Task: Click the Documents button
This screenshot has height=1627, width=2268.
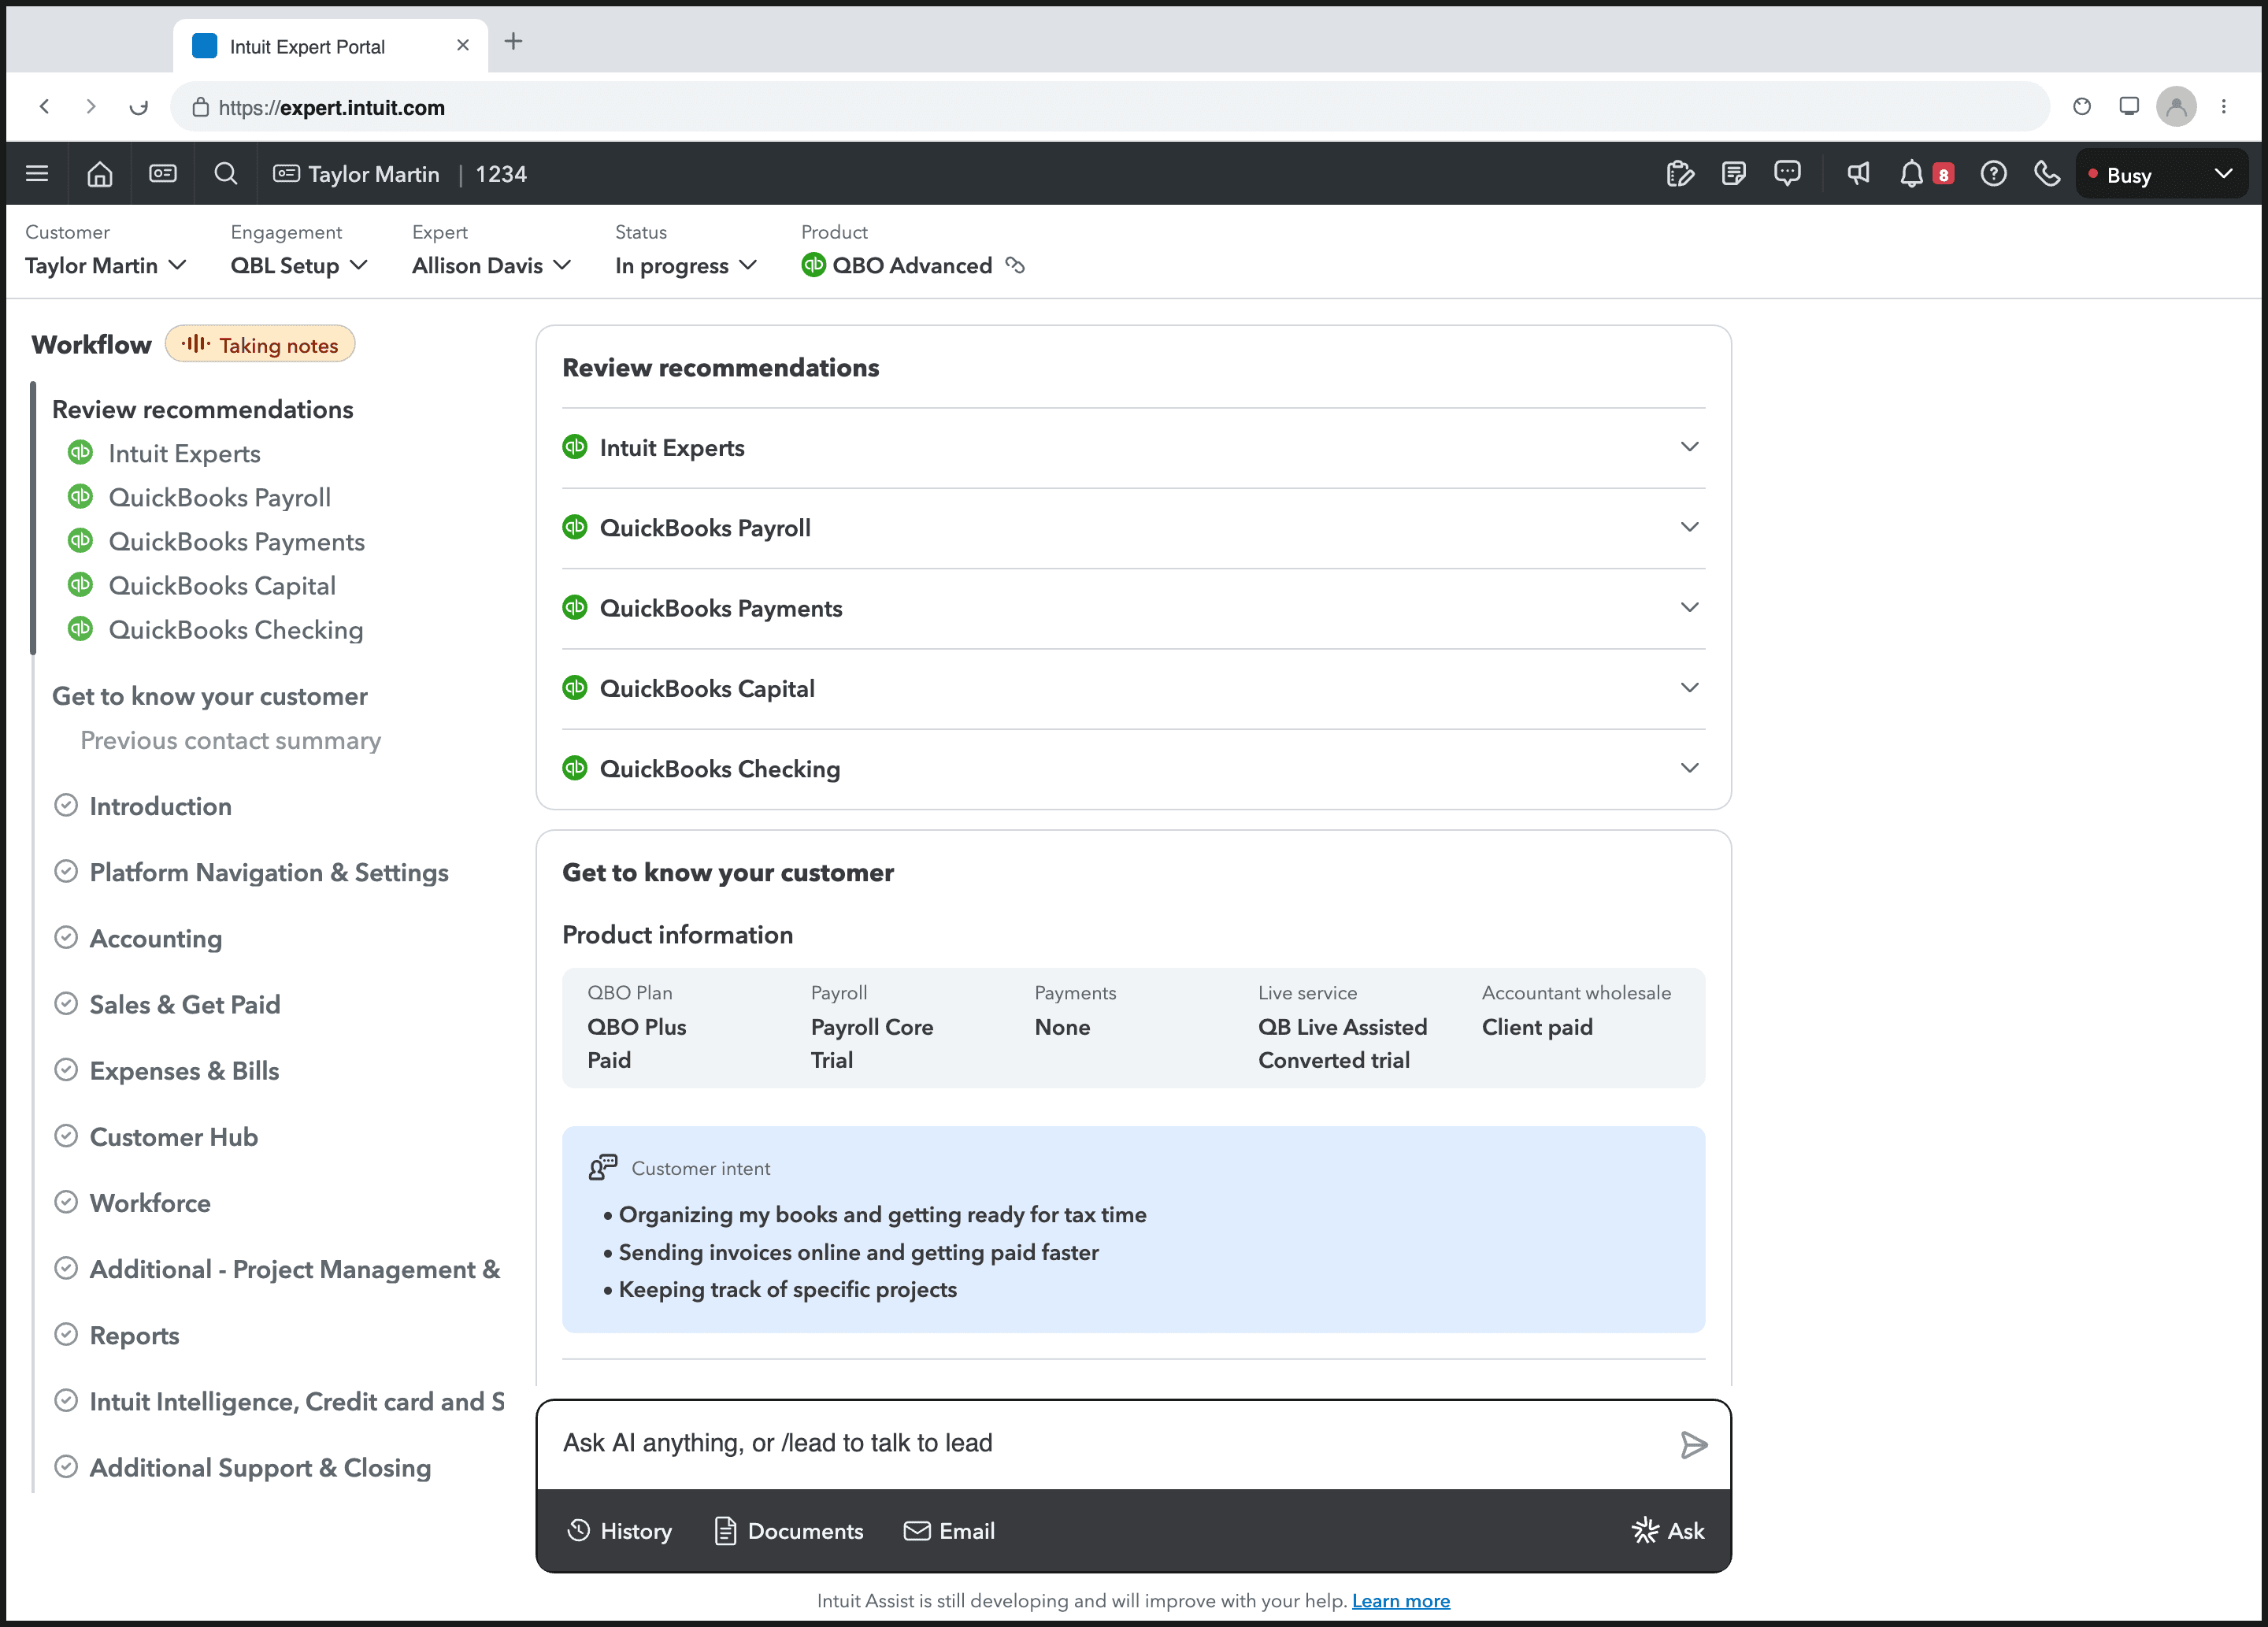Action: tap(788, 1530)
